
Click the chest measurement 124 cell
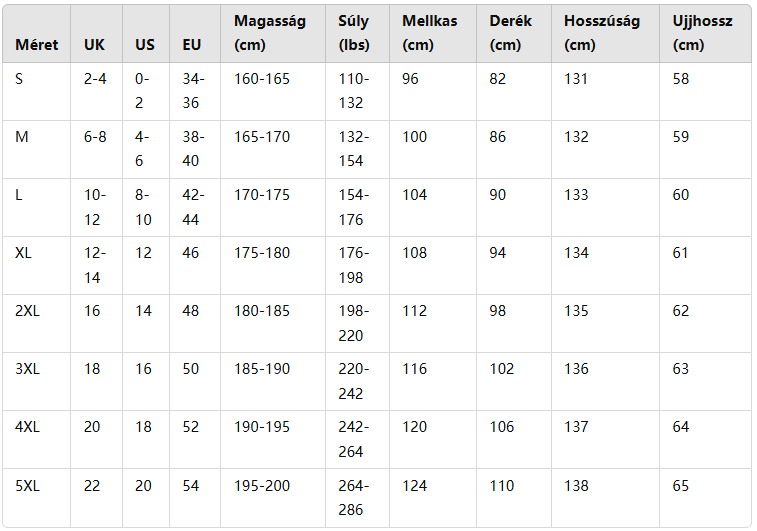coord(414,486)
